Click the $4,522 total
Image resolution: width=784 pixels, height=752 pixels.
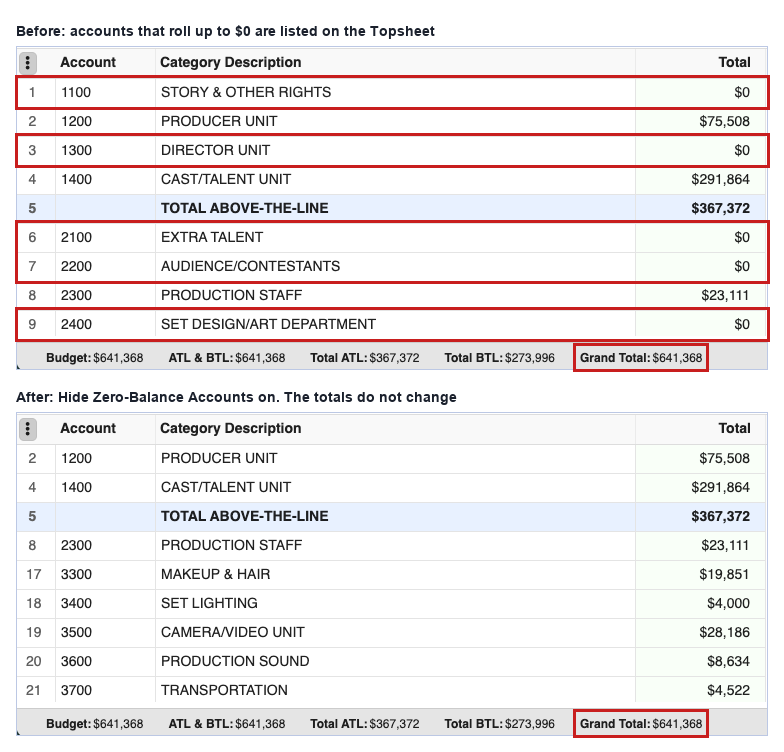coord(728,690)
